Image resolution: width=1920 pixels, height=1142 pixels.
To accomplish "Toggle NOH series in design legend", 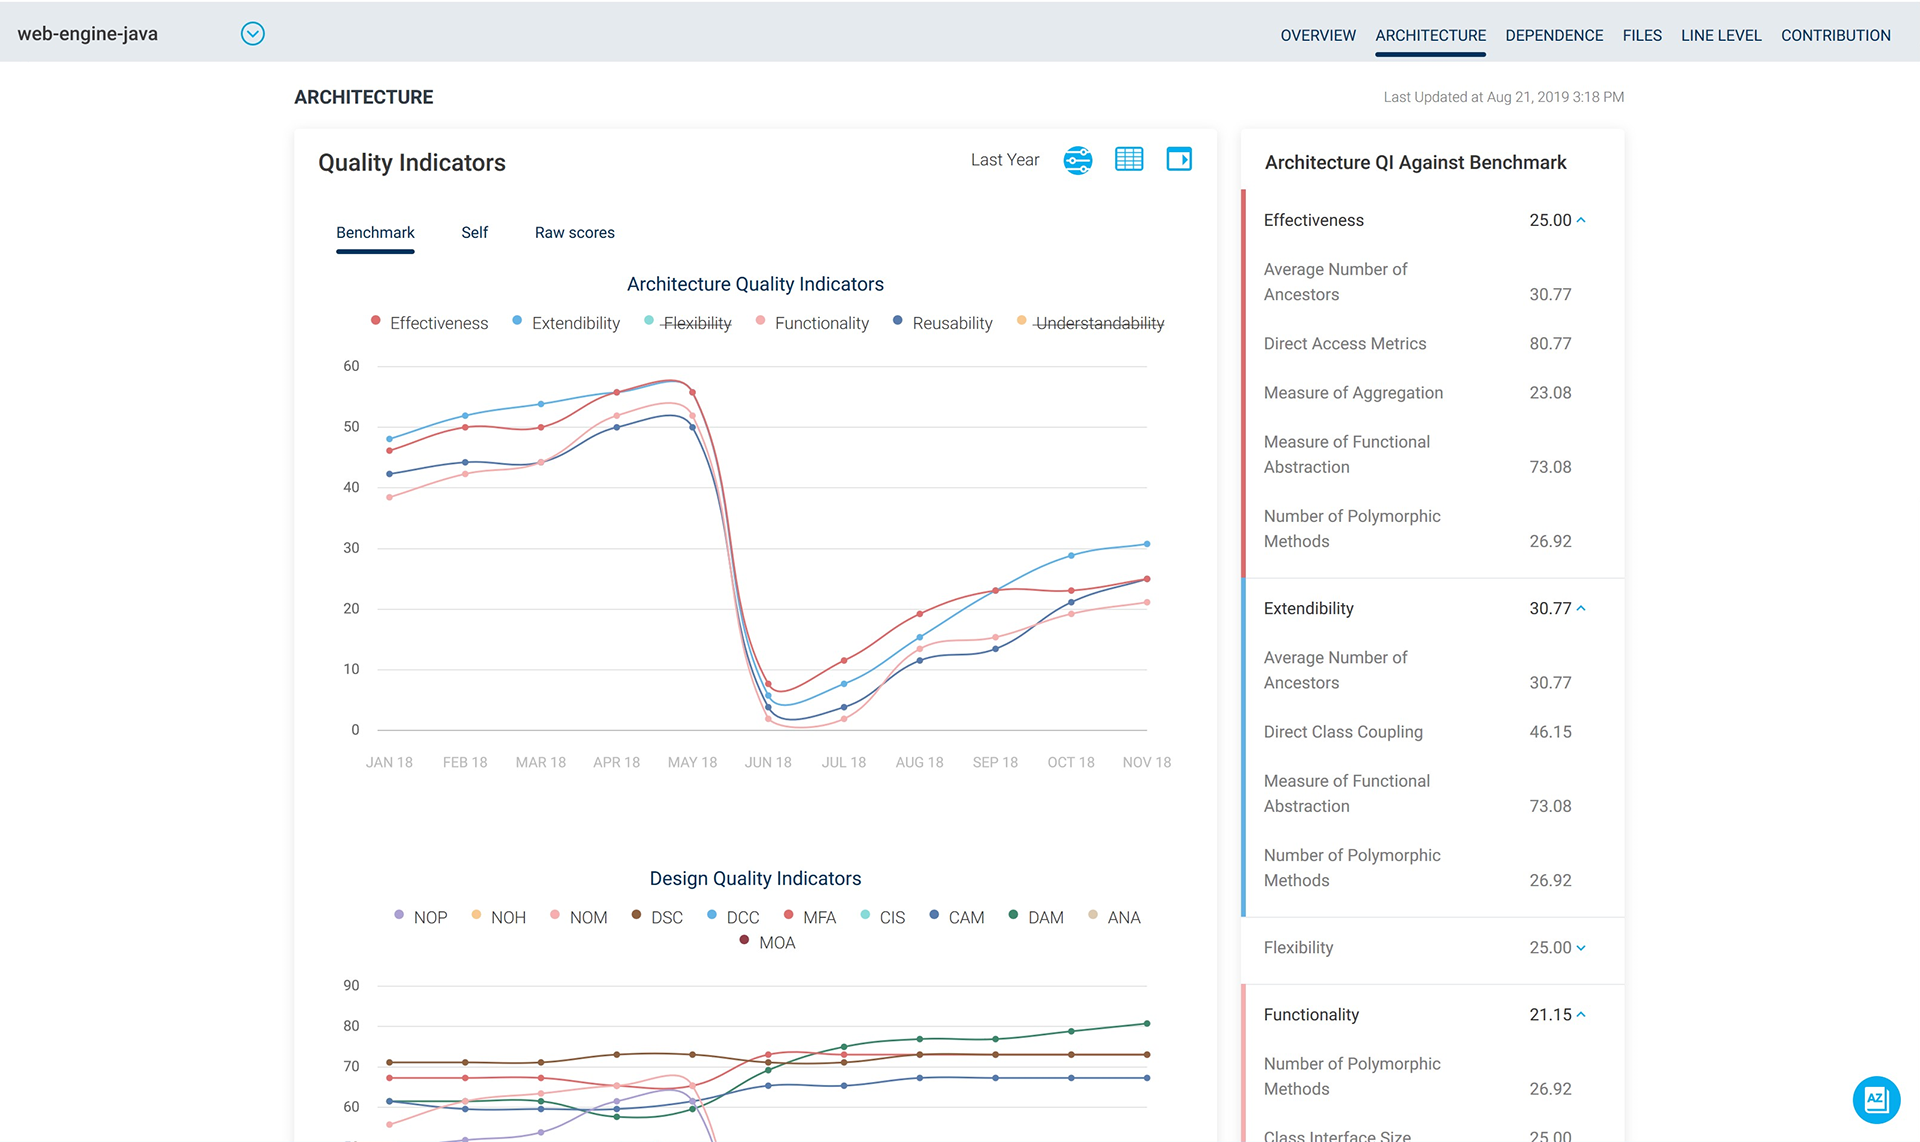I will [498, 917].
